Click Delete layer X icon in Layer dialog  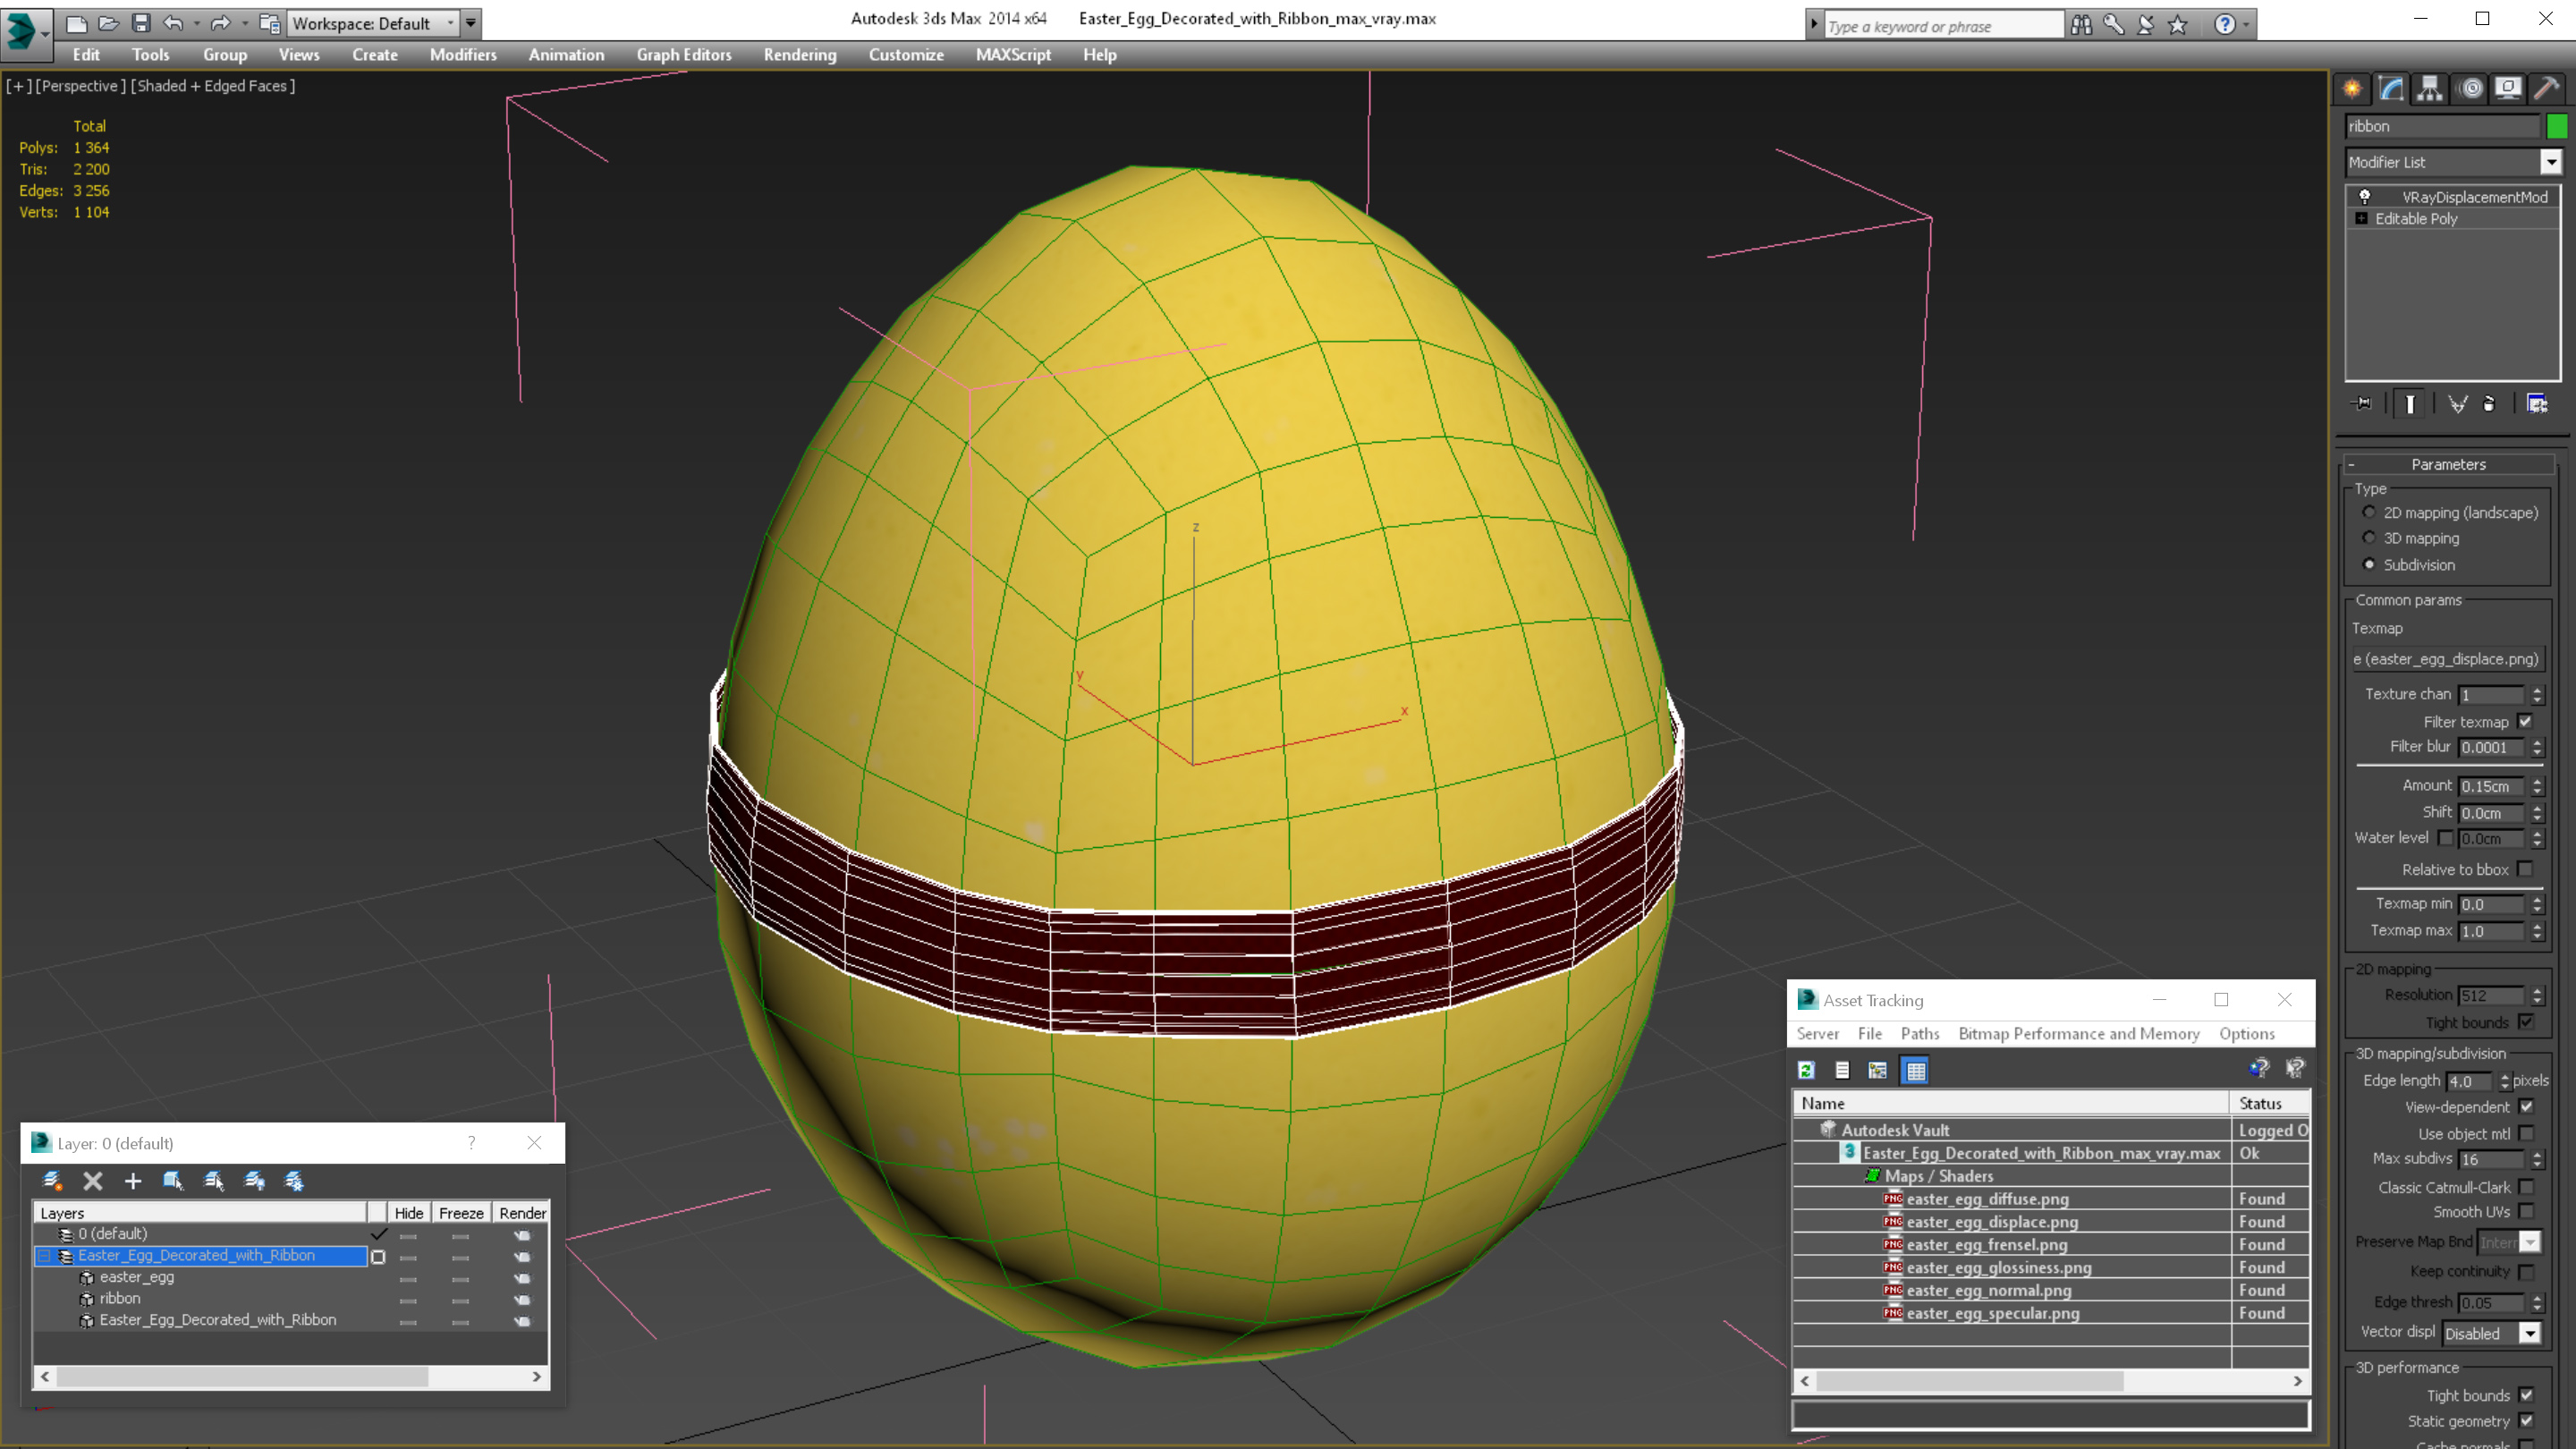click(93, 1181)
